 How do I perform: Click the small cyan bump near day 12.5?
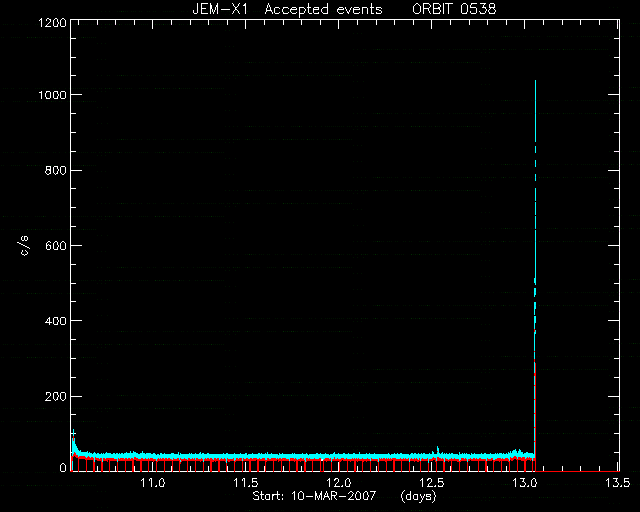click(x=438, y=450)
